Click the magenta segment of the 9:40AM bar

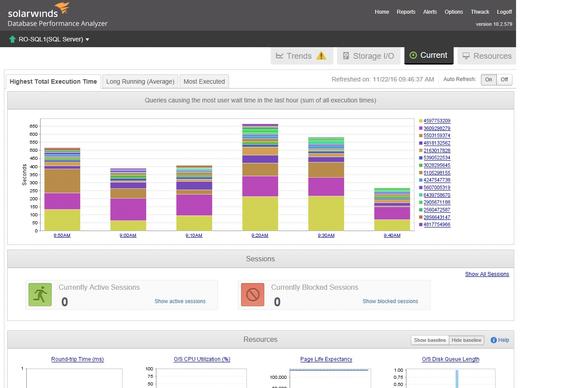(392, 213)
